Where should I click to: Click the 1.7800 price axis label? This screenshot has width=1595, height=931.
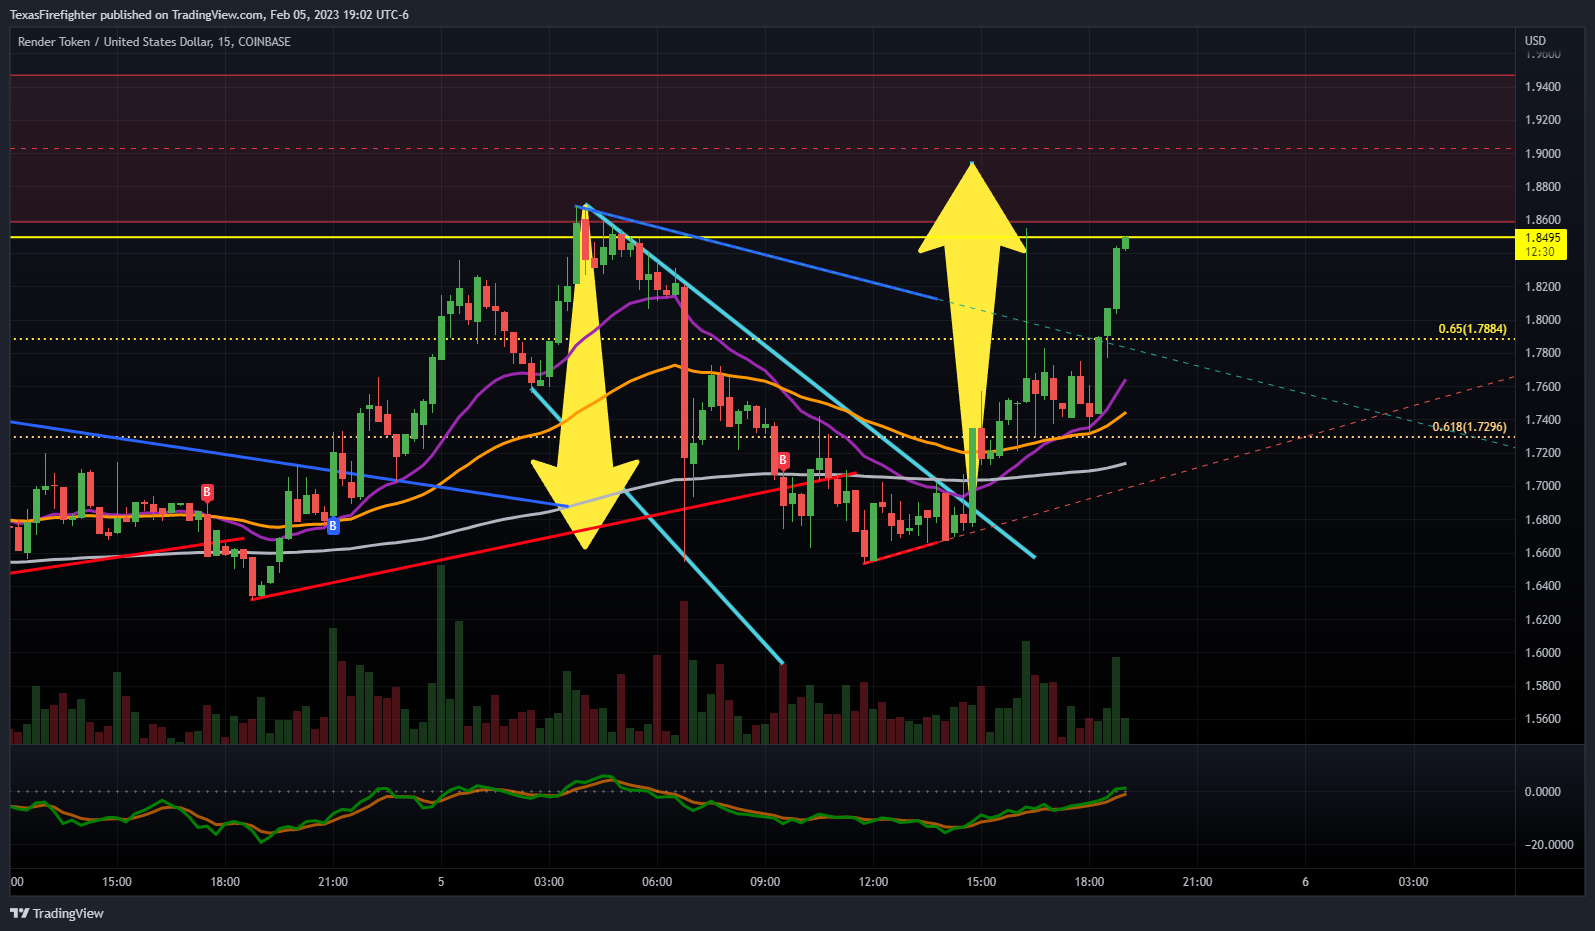pos(1542,353)
